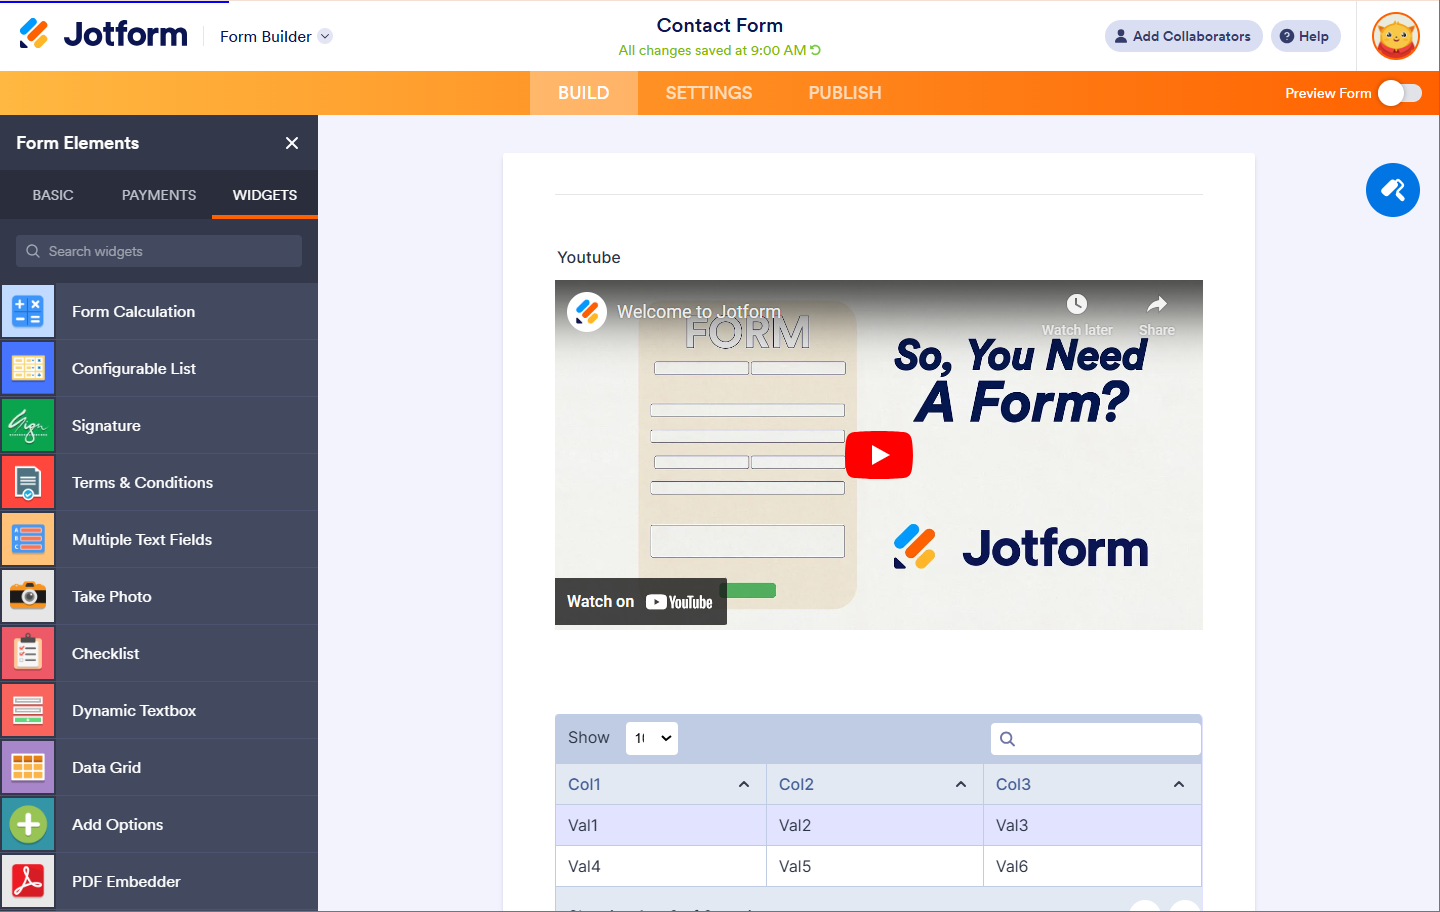
Task: Click the Jotform channel icon in video
Action: [587, 312]
